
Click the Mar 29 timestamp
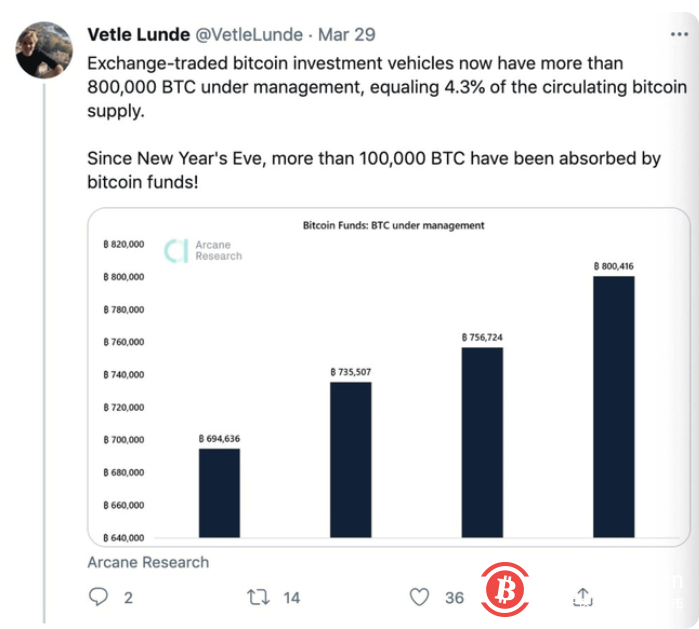346,35
